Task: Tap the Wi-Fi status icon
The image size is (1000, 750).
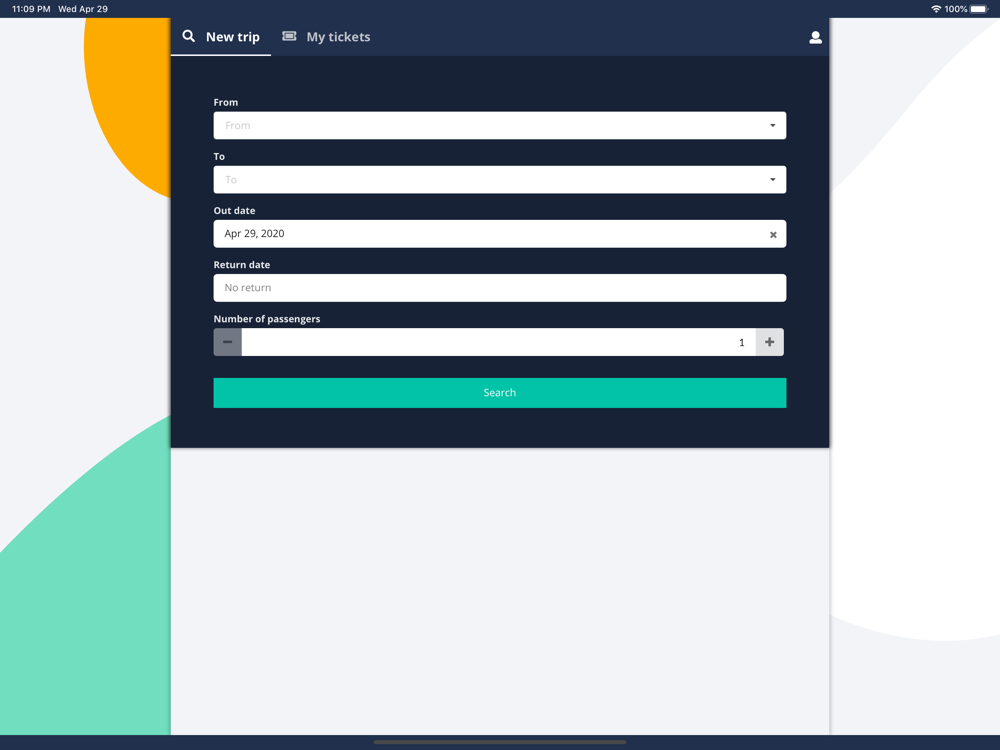Action: coord(936,9)
